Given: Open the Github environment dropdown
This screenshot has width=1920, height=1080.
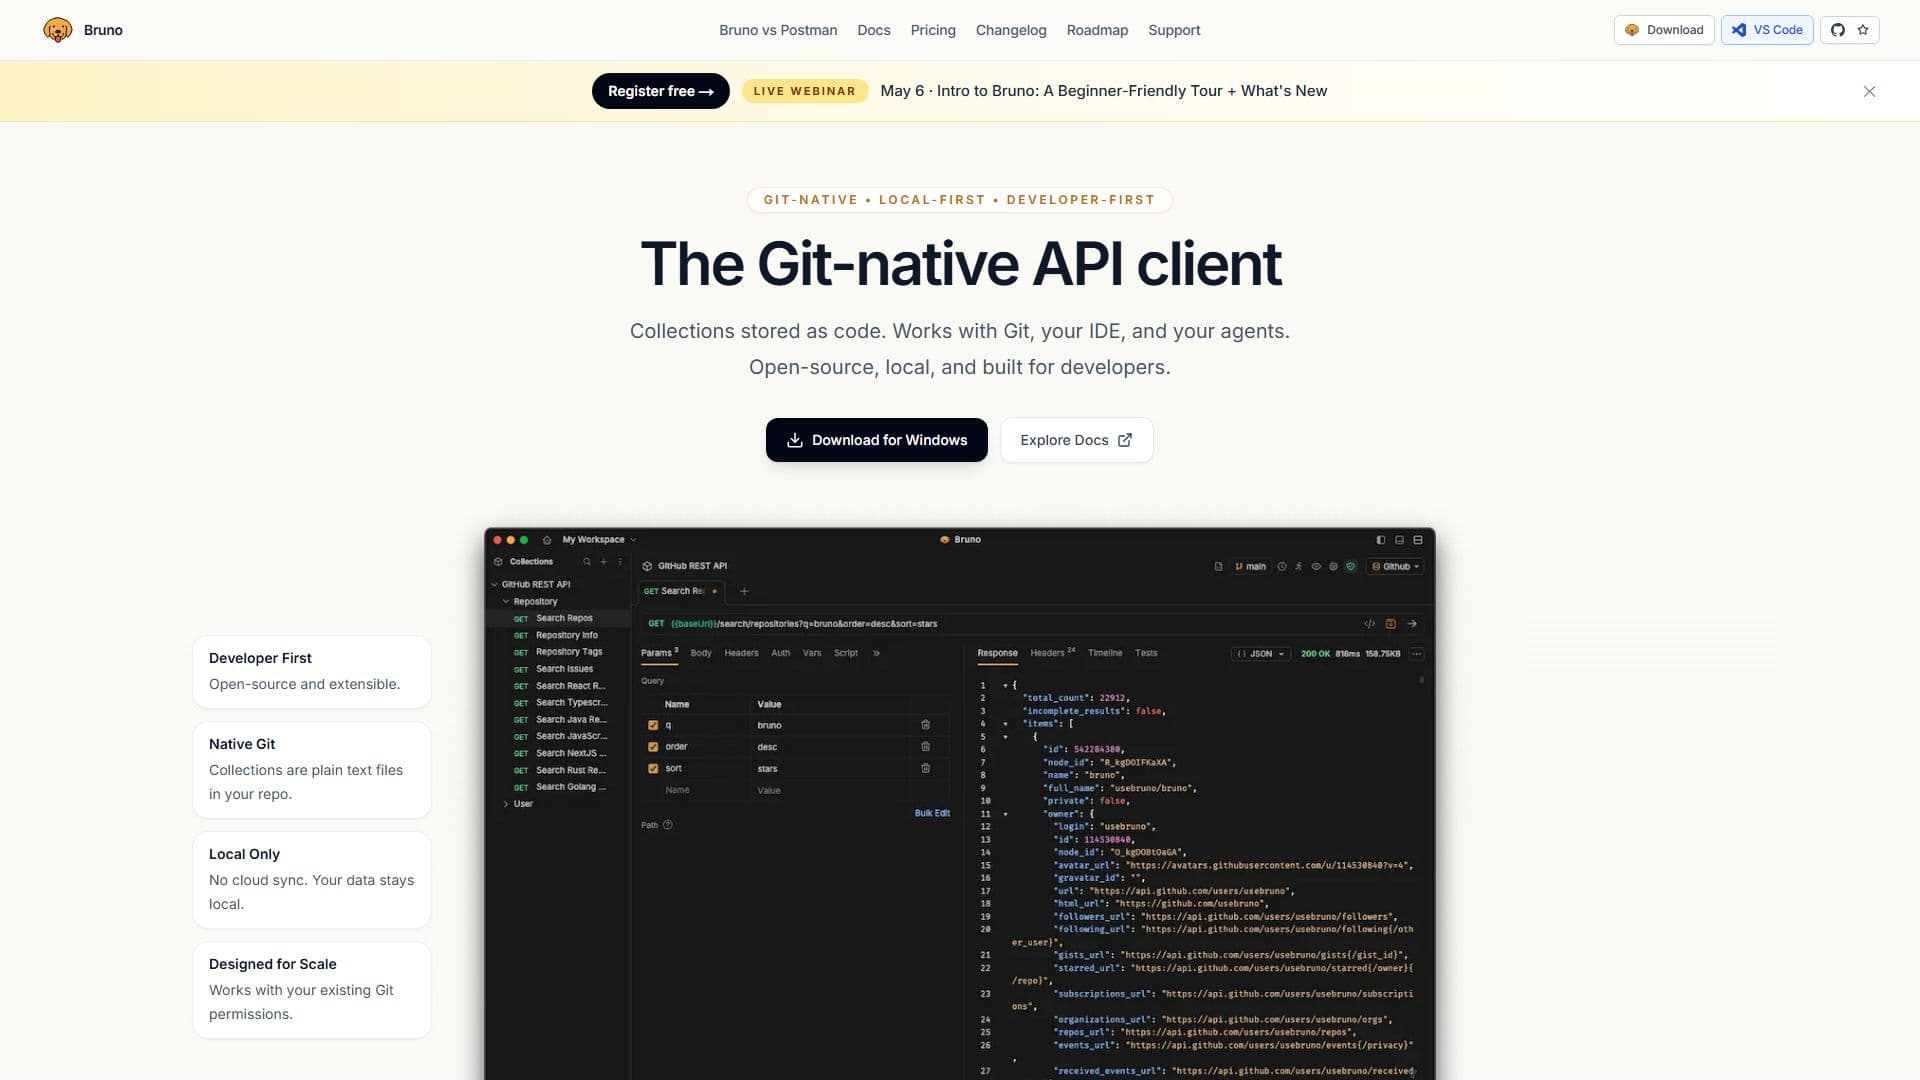Looking at the screenshot, I should coord(1396,567).
